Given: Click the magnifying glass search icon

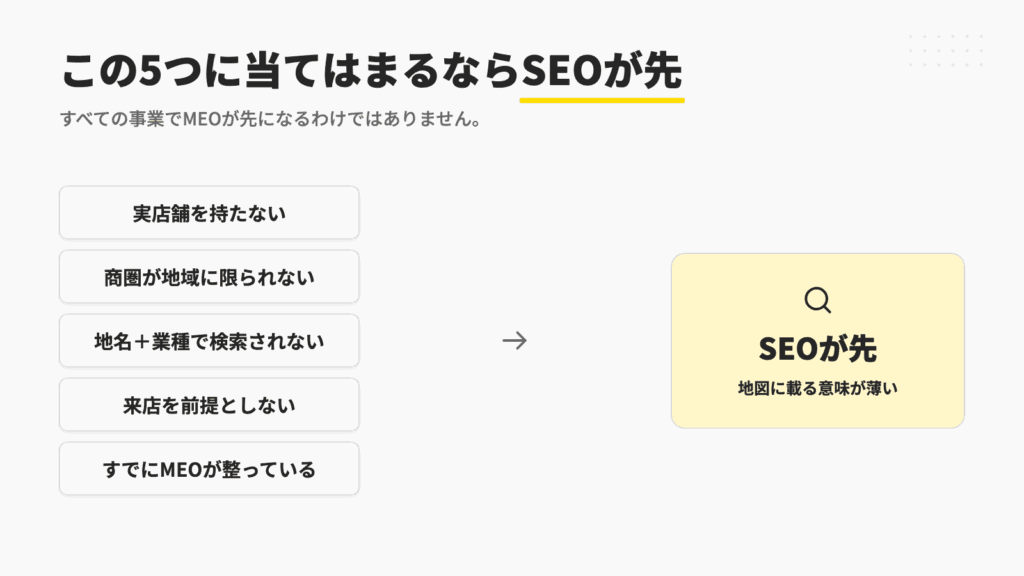Looking at the screenshot, I should pos(818,300).
